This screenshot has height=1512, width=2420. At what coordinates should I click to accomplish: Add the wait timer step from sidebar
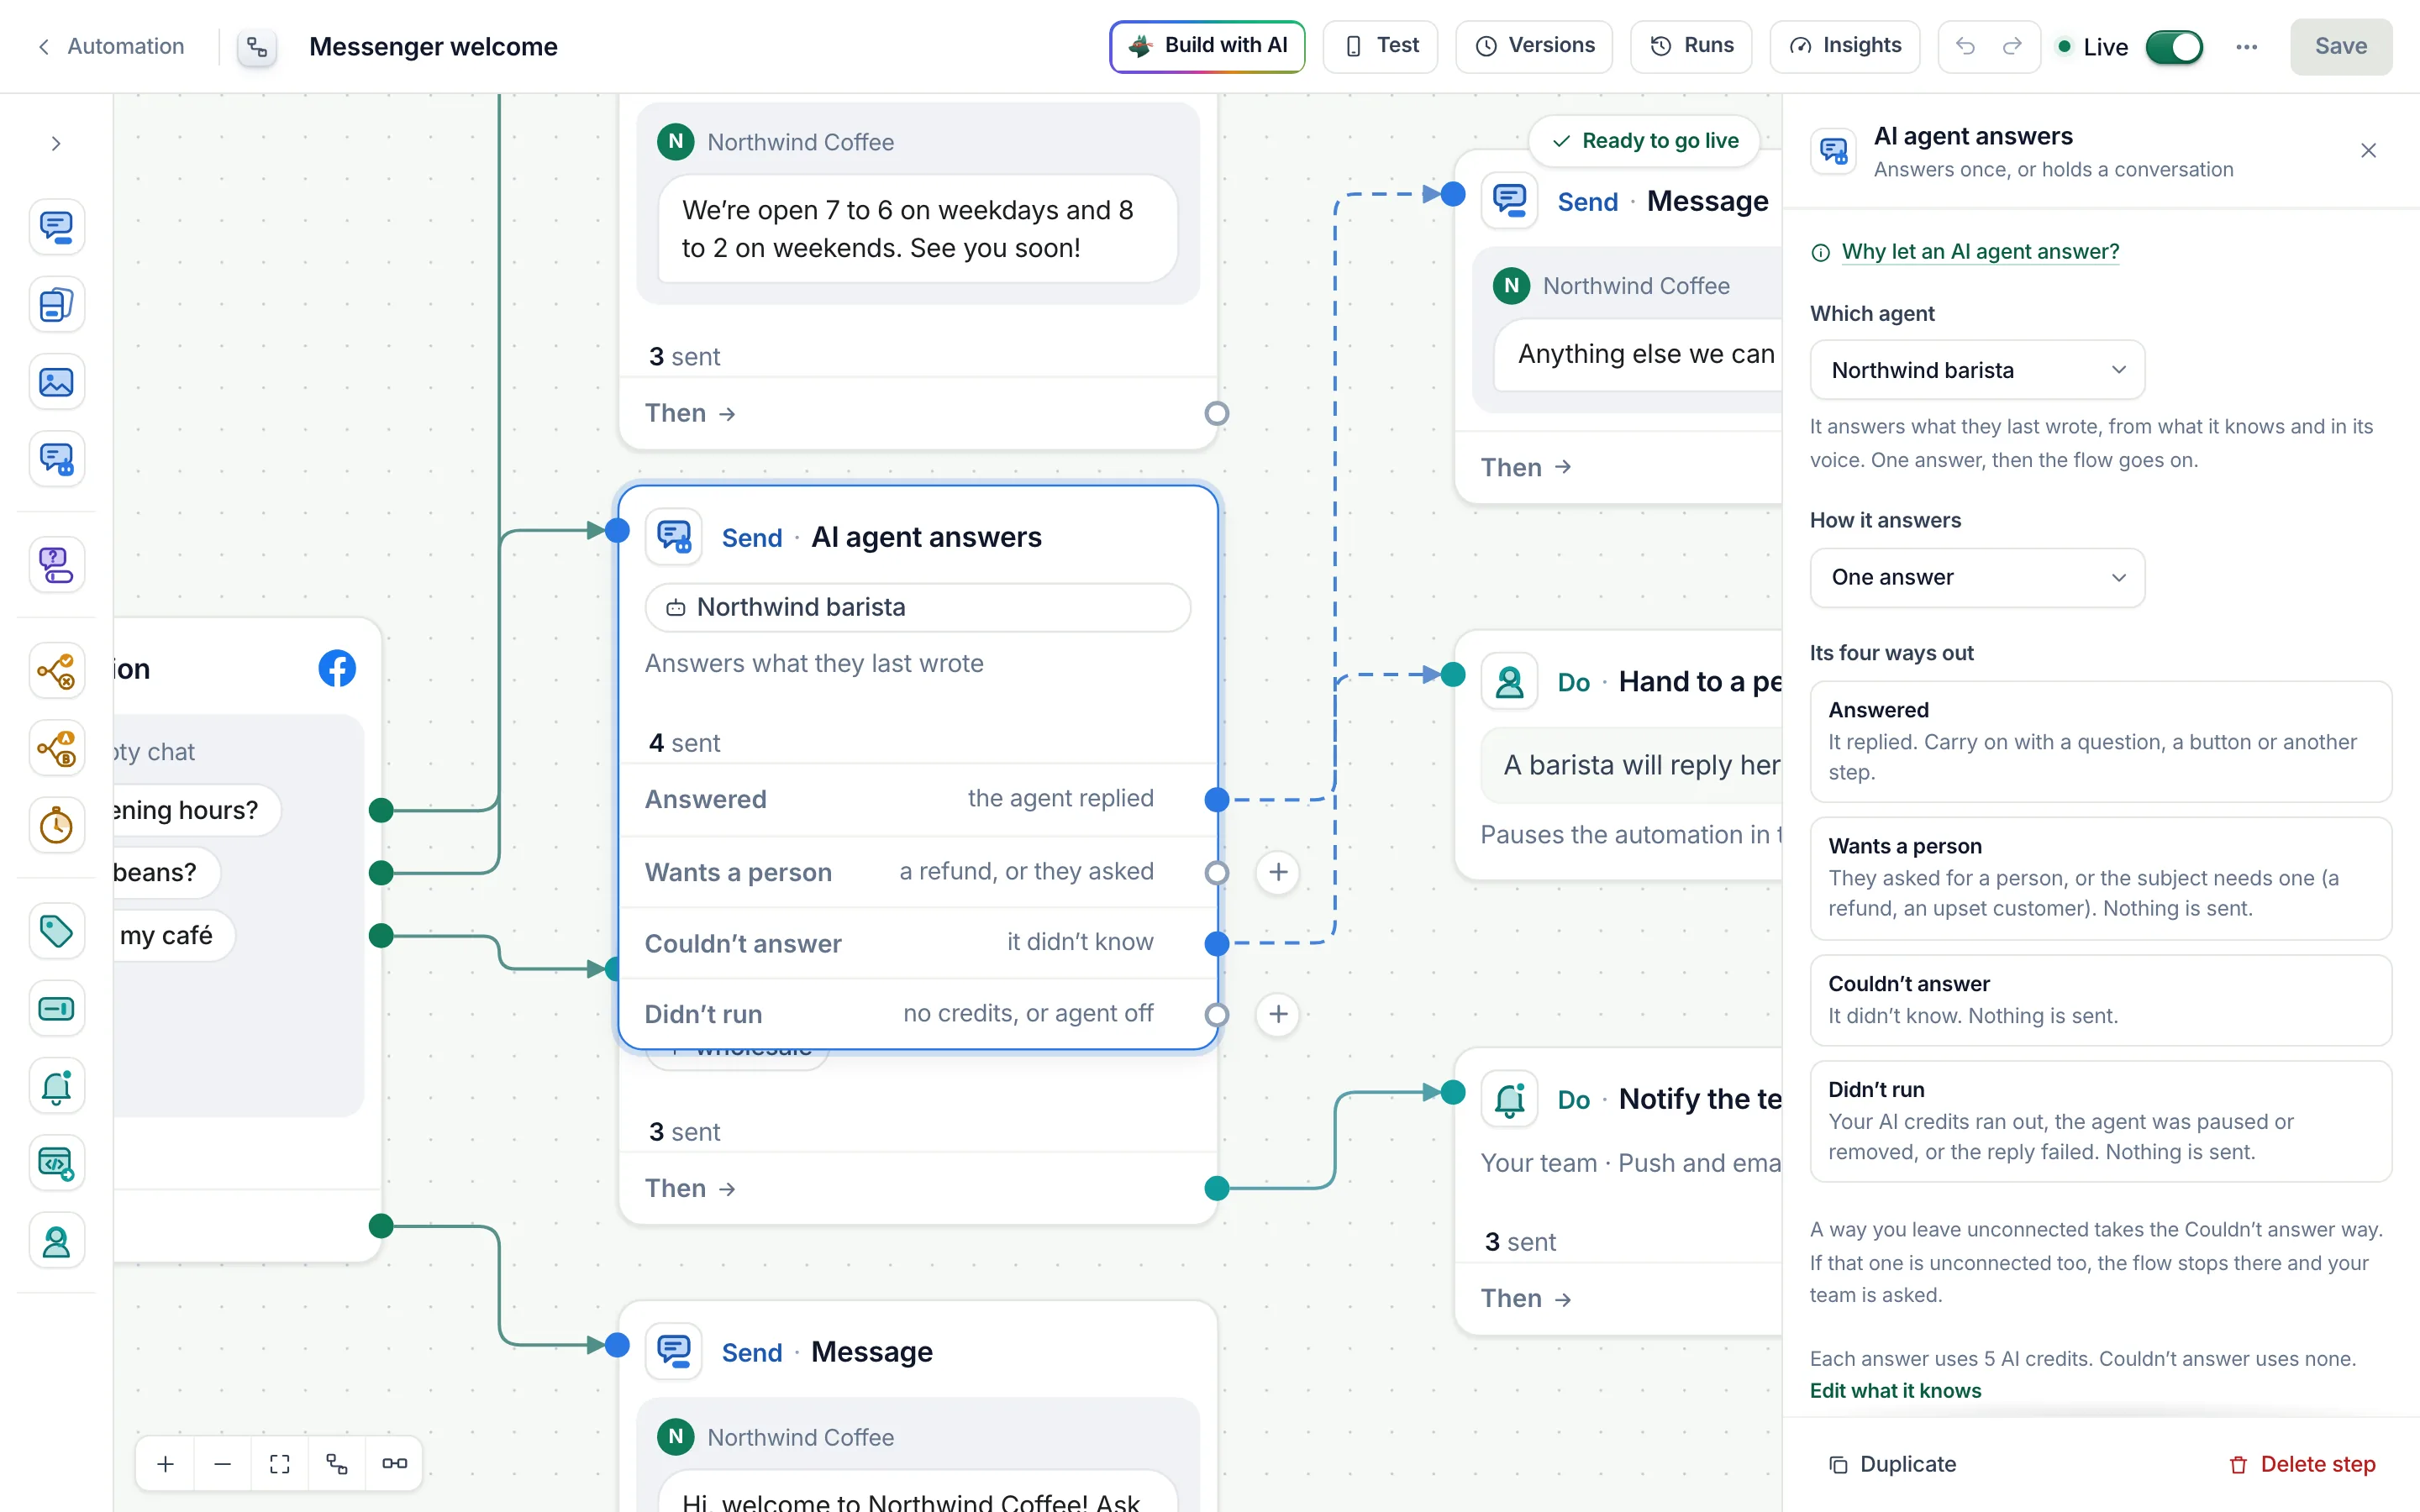[x=56, y=826]
